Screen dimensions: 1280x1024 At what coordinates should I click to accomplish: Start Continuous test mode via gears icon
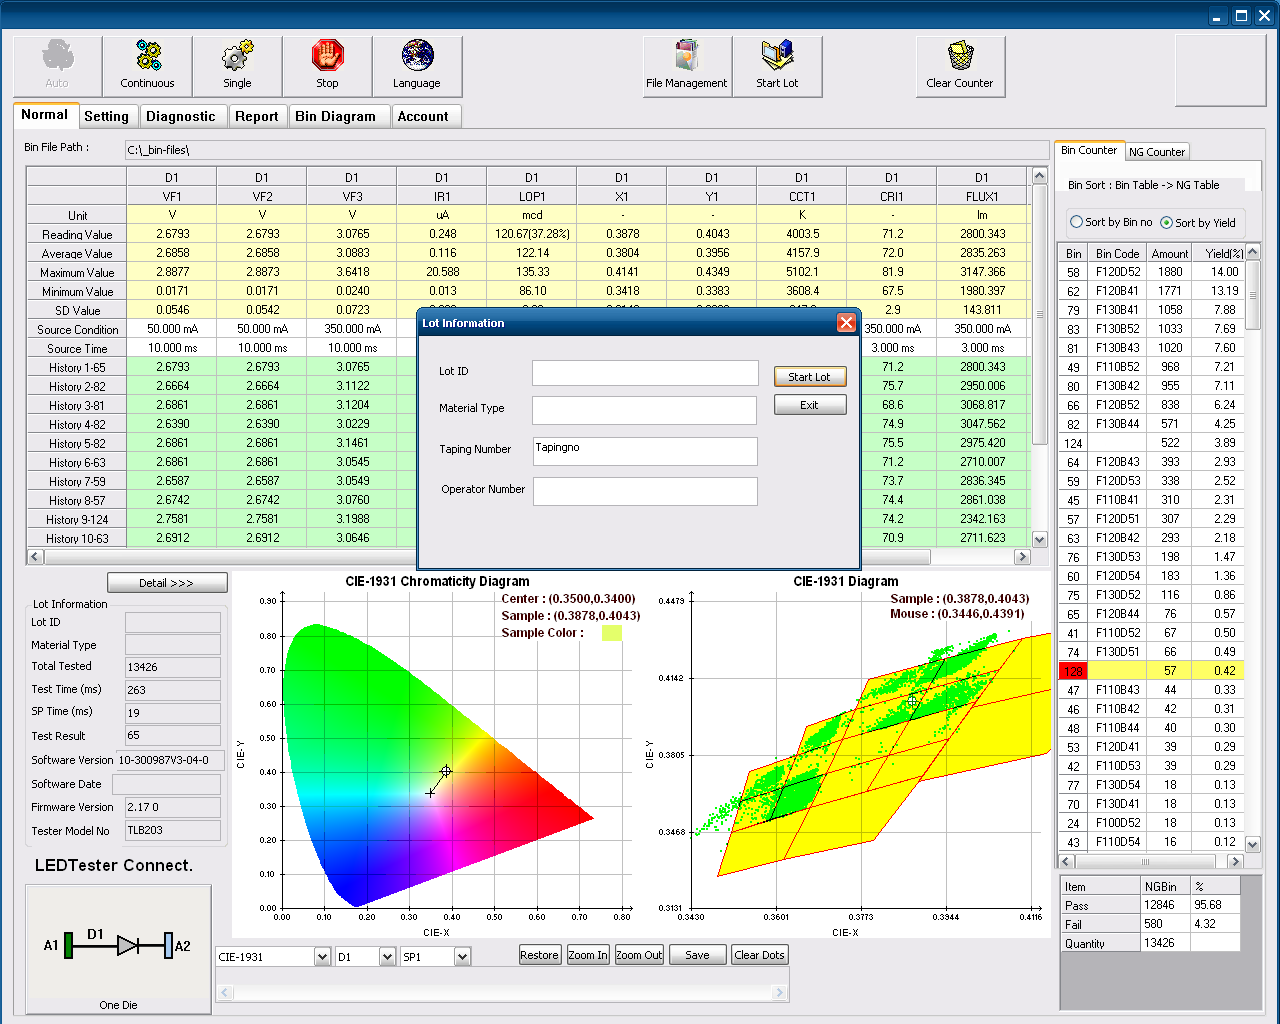pos(147,66)
